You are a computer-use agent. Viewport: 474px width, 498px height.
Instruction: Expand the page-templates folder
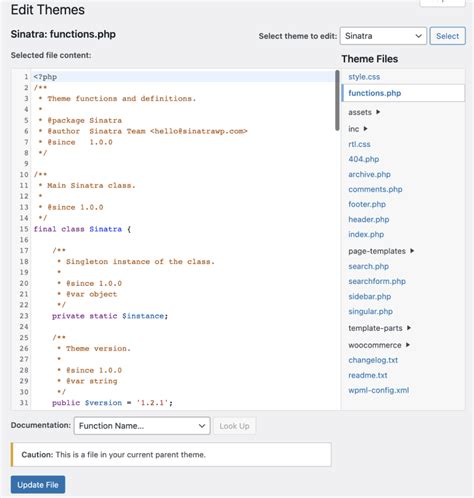pyautogui.click(x=381, y=251)
